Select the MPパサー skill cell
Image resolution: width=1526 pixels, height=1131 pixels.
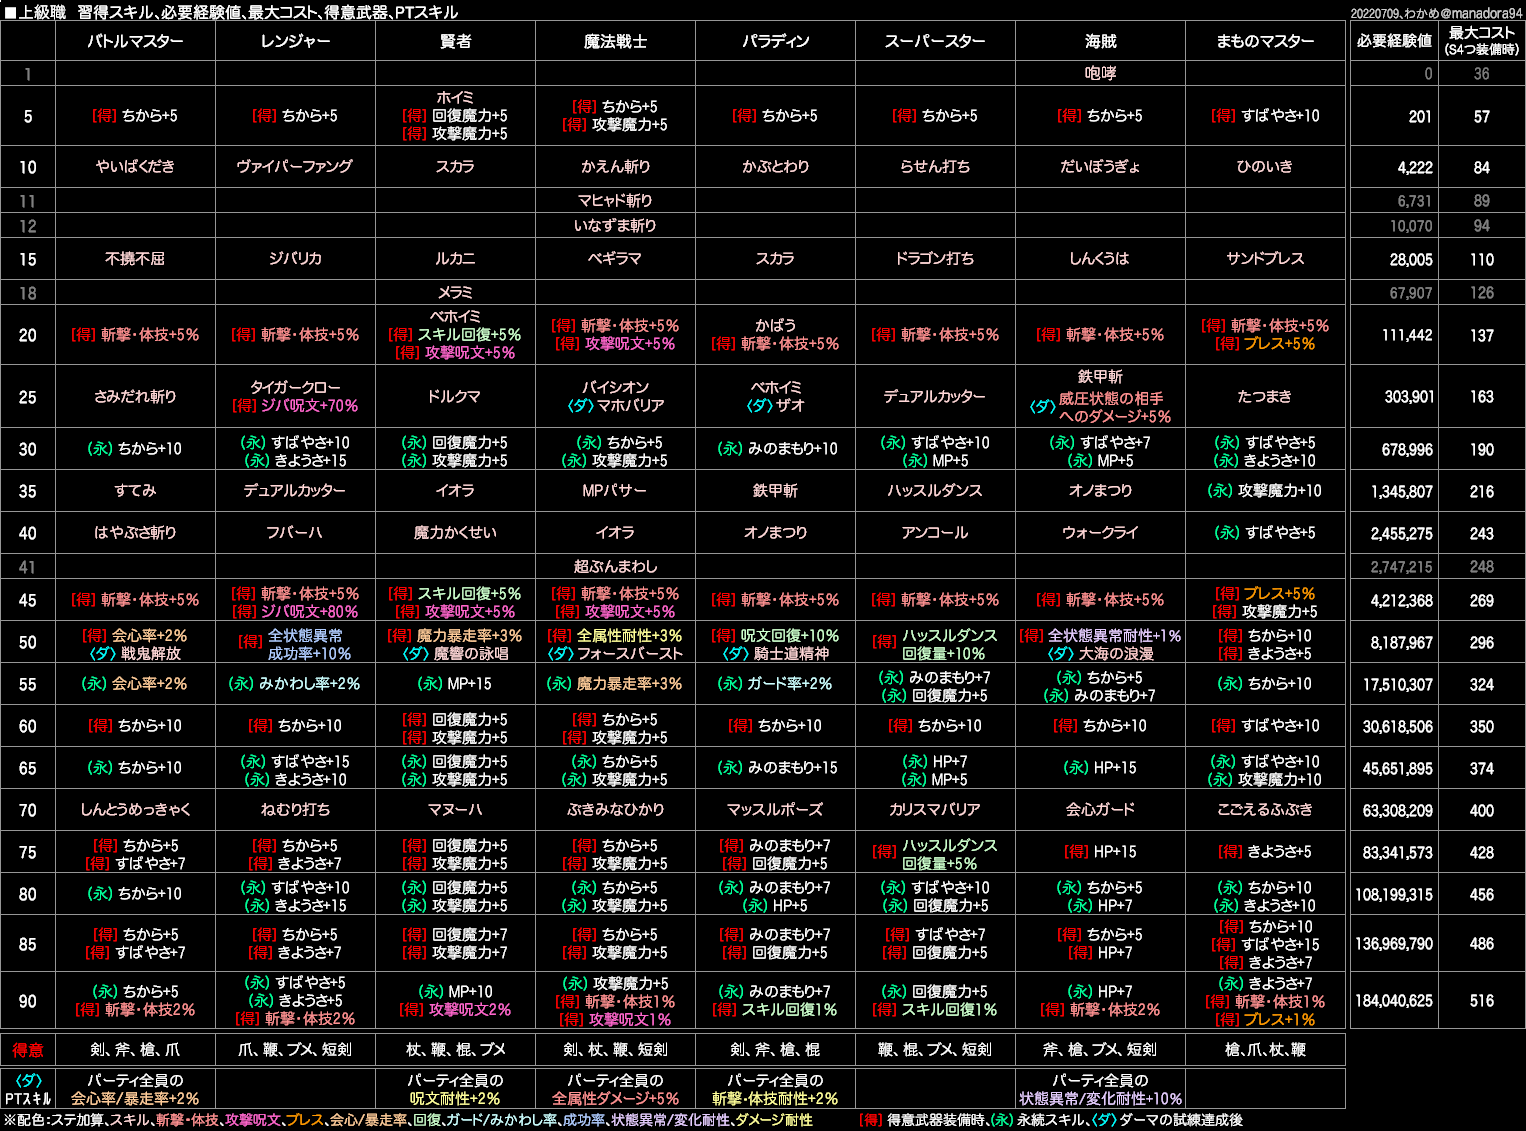[615, 491]
